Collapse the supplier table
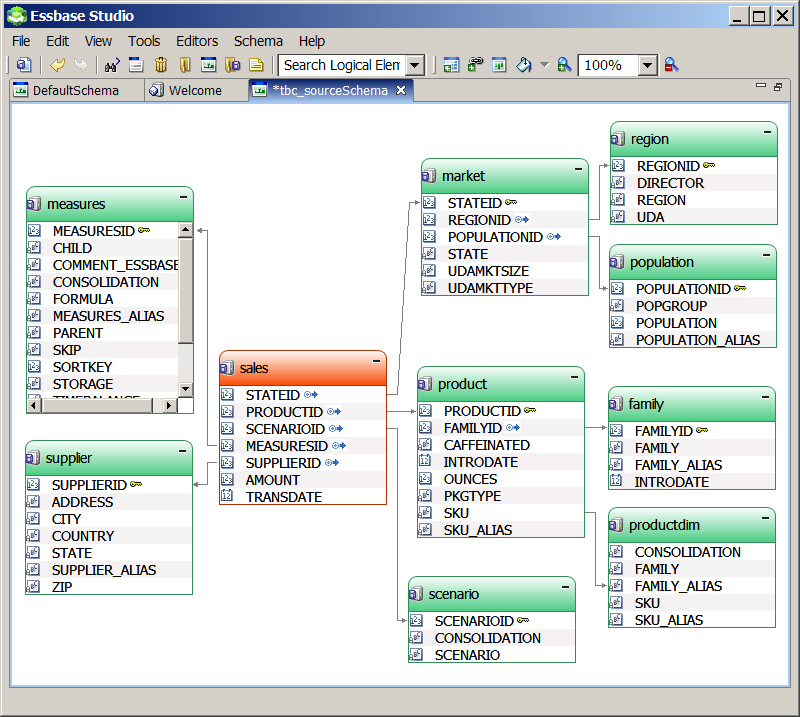The width and height of the screenshot is (800, 717). 182,451
